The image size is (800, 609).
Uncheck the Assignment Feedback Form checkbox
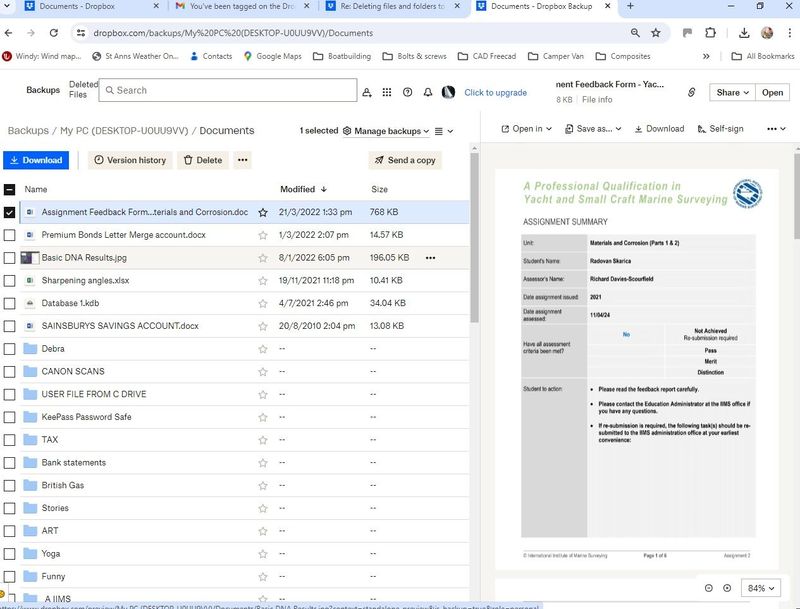pyautogui.click(x=10, y=212)
